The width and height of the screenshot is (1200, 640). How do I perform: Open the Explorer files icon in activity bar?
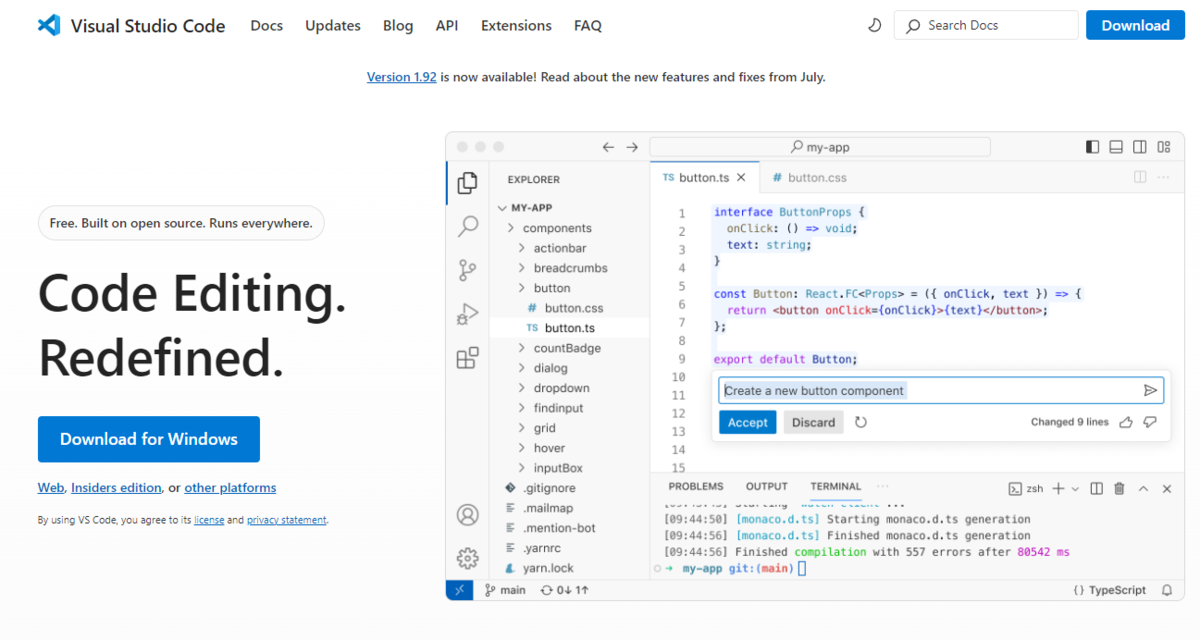467,183
